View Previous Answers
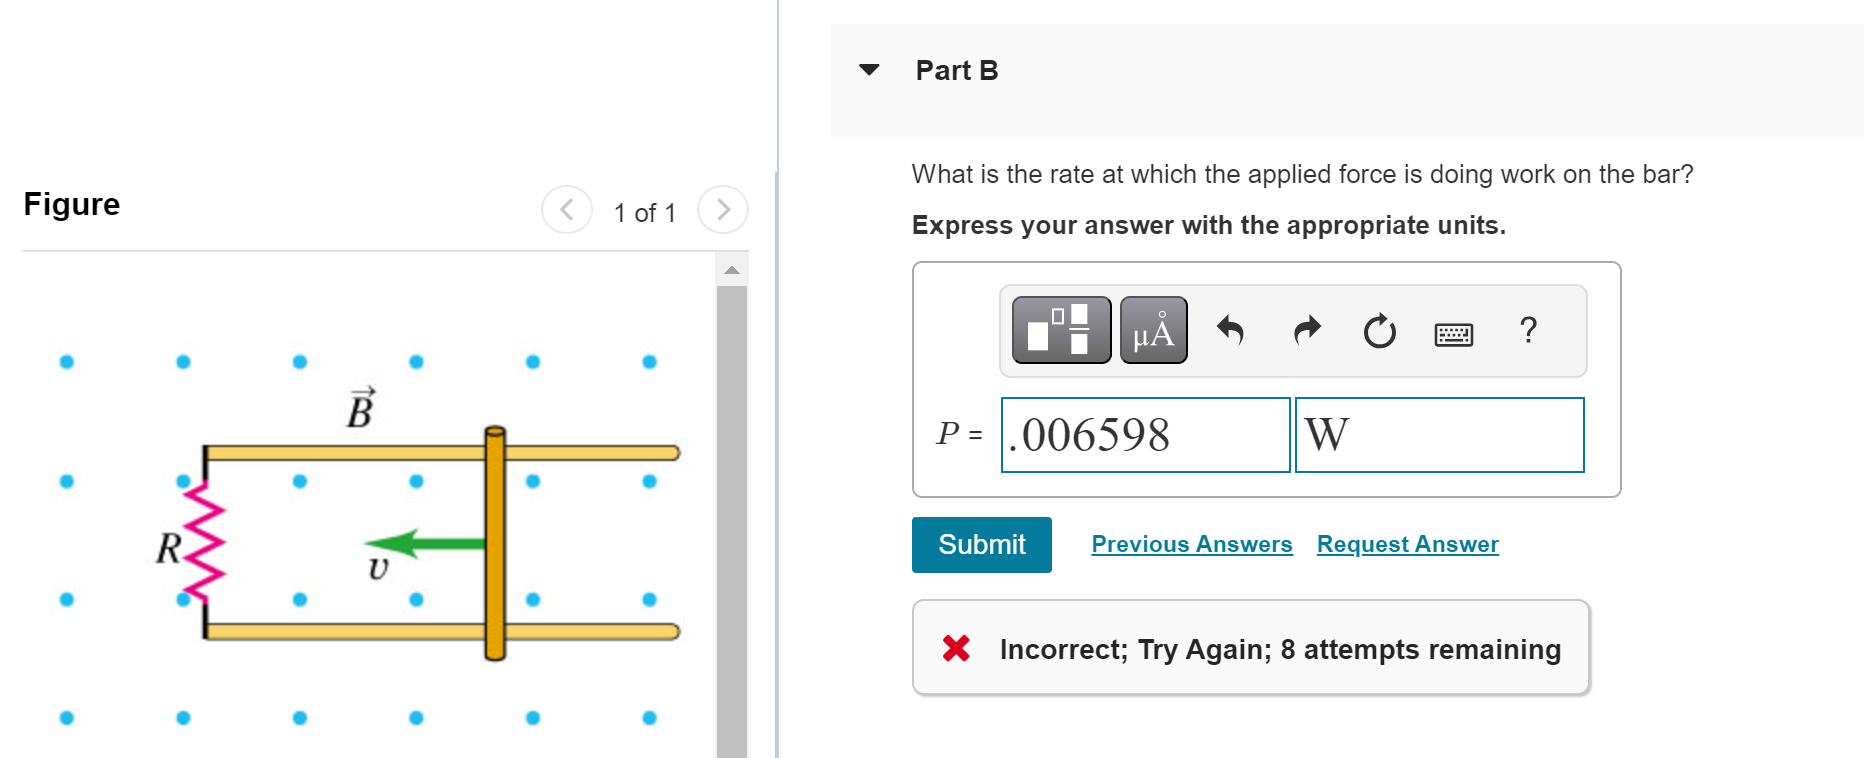Image resolution: width=1870 pixels, height=758 pixels. point(1191,544)
